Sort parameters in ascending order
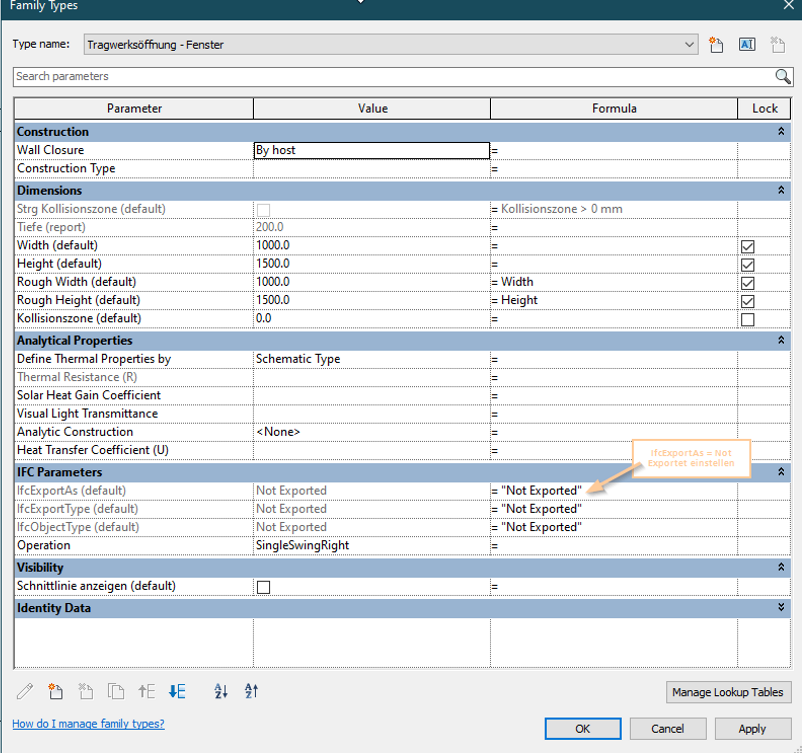 (220, 691)
